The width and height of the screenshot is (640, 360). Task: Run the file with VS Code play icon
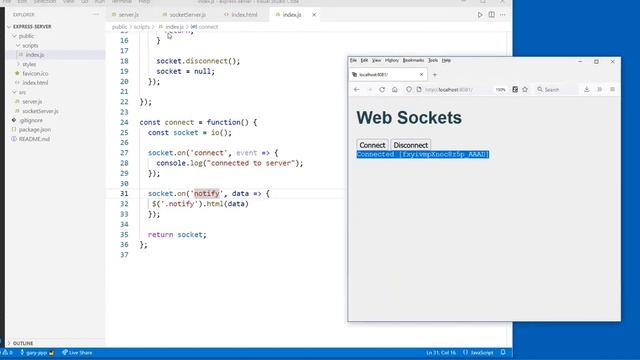pos(480,15)
